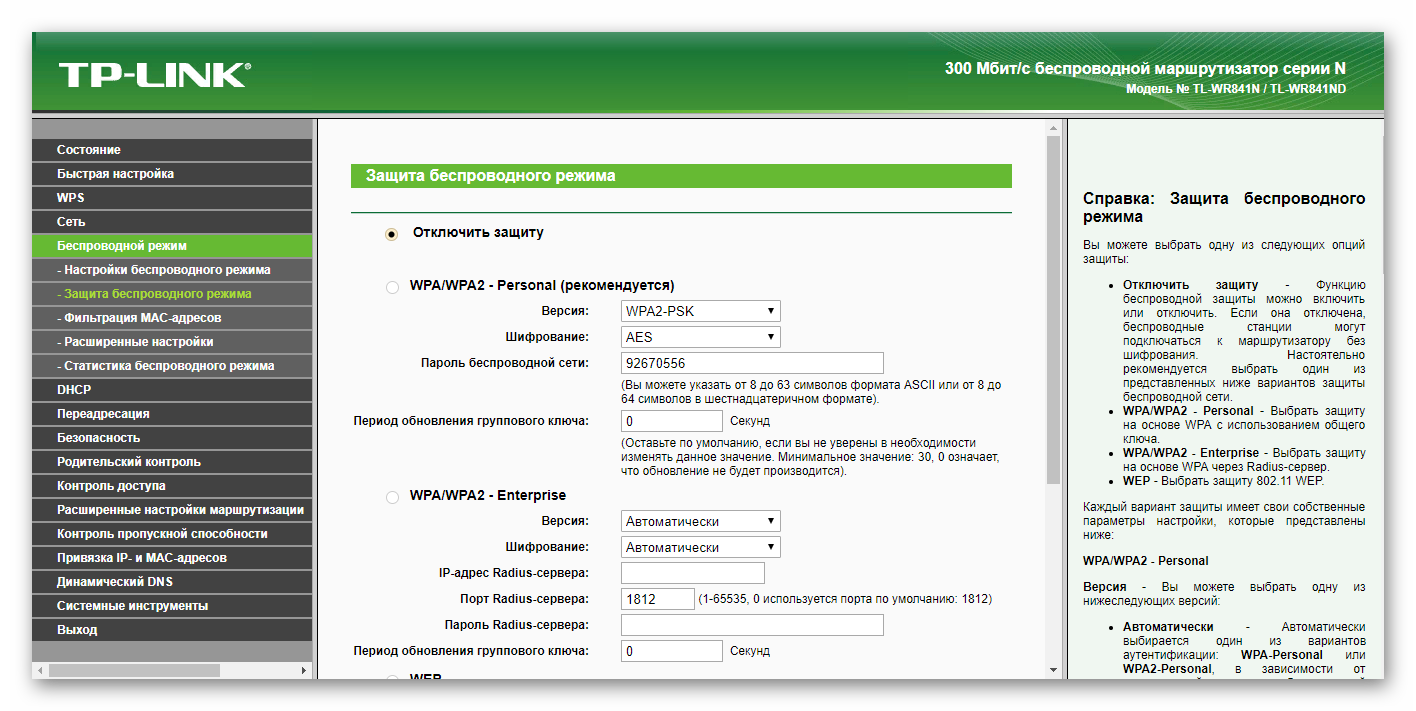Open the DHCP sidebar section

(74, 390)
